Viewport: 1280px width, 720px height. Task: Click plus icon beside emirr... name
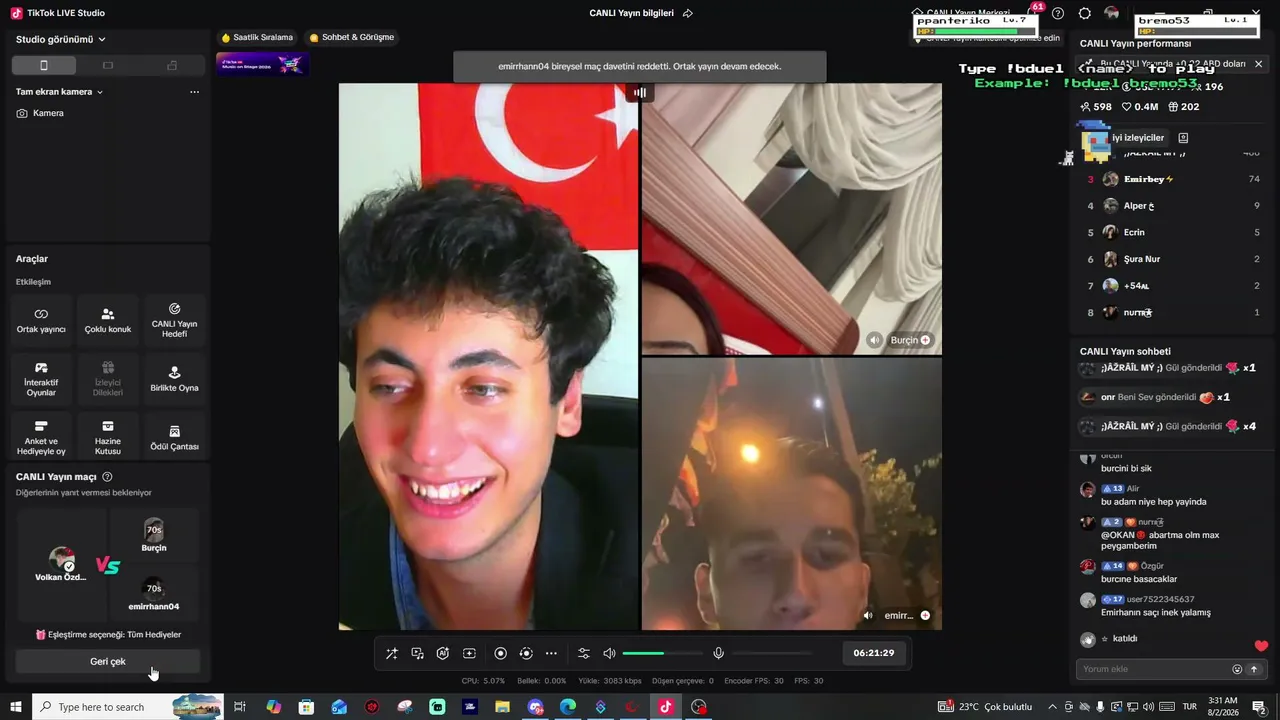[925, 615]
